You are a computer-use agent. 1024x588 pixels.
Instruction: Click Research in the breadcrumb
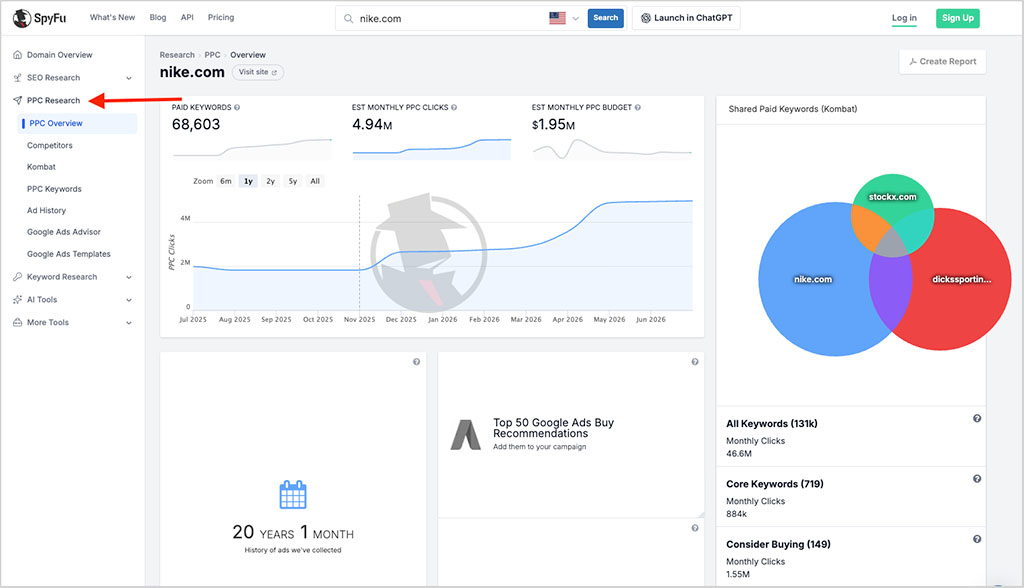click(x=177, y=55)
